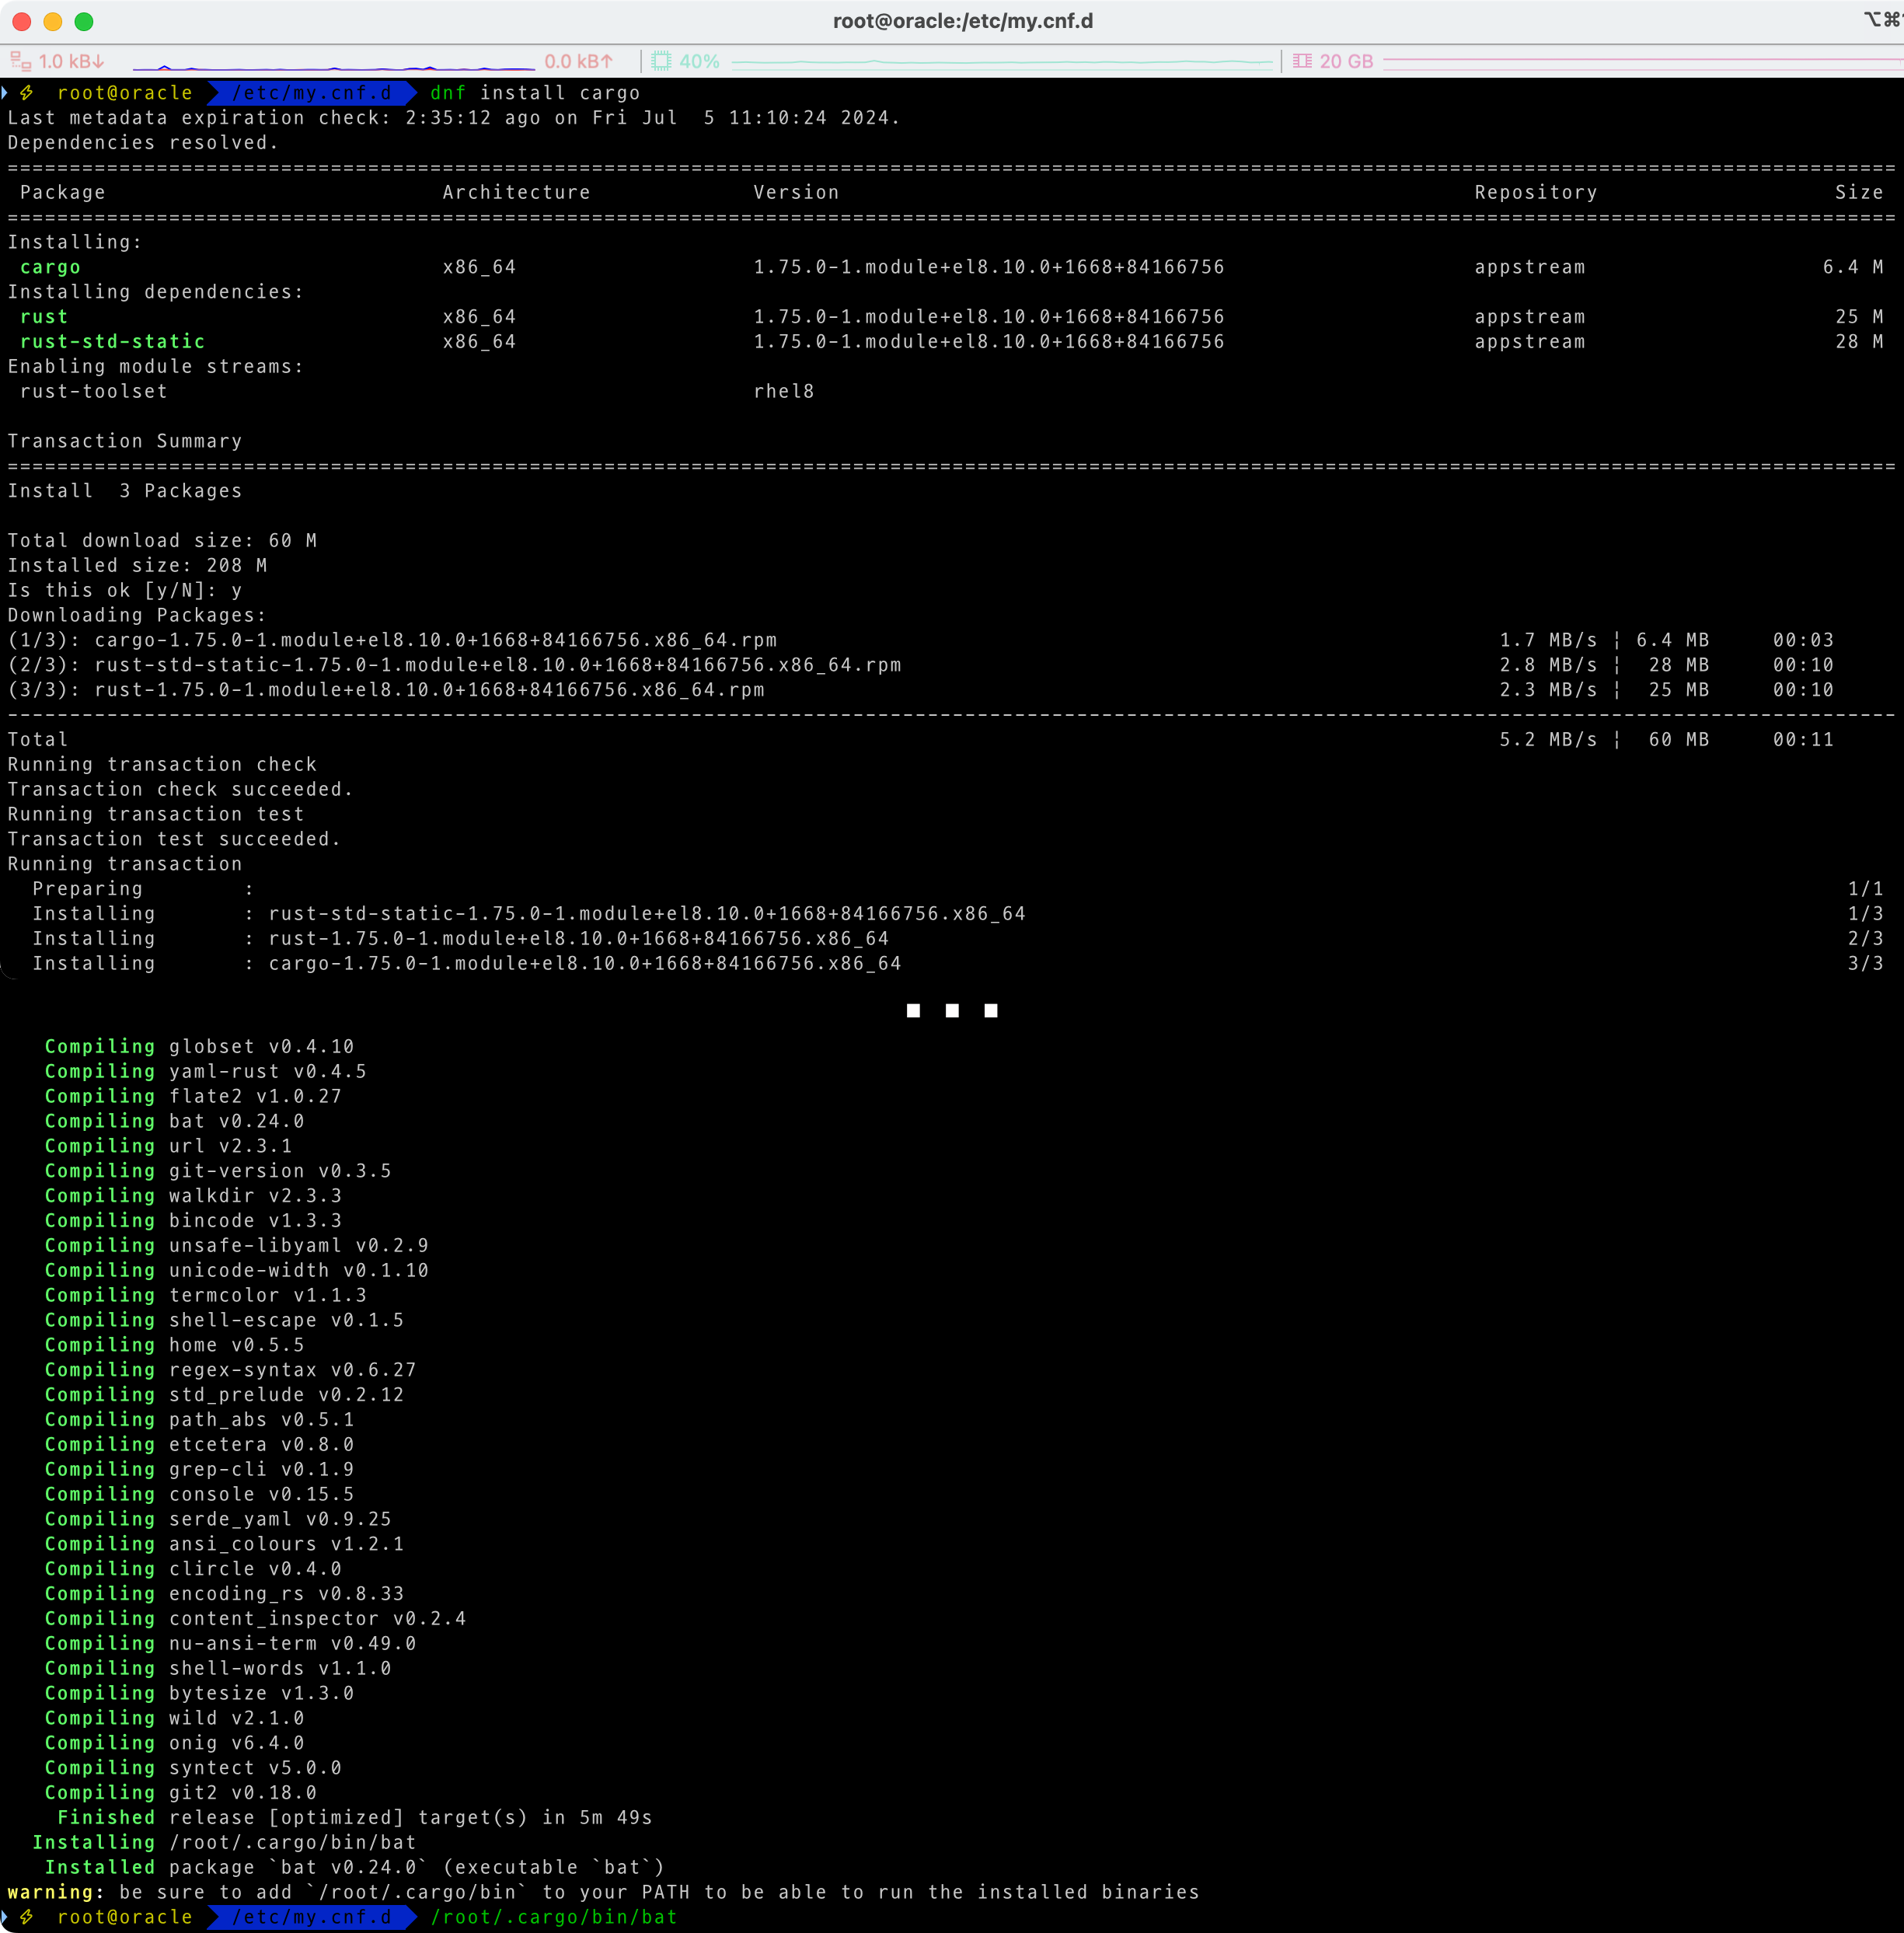
Task: Click the blue mark arrow at bottom prompt
Action: pyautogui.click(x=5, y=1917)
